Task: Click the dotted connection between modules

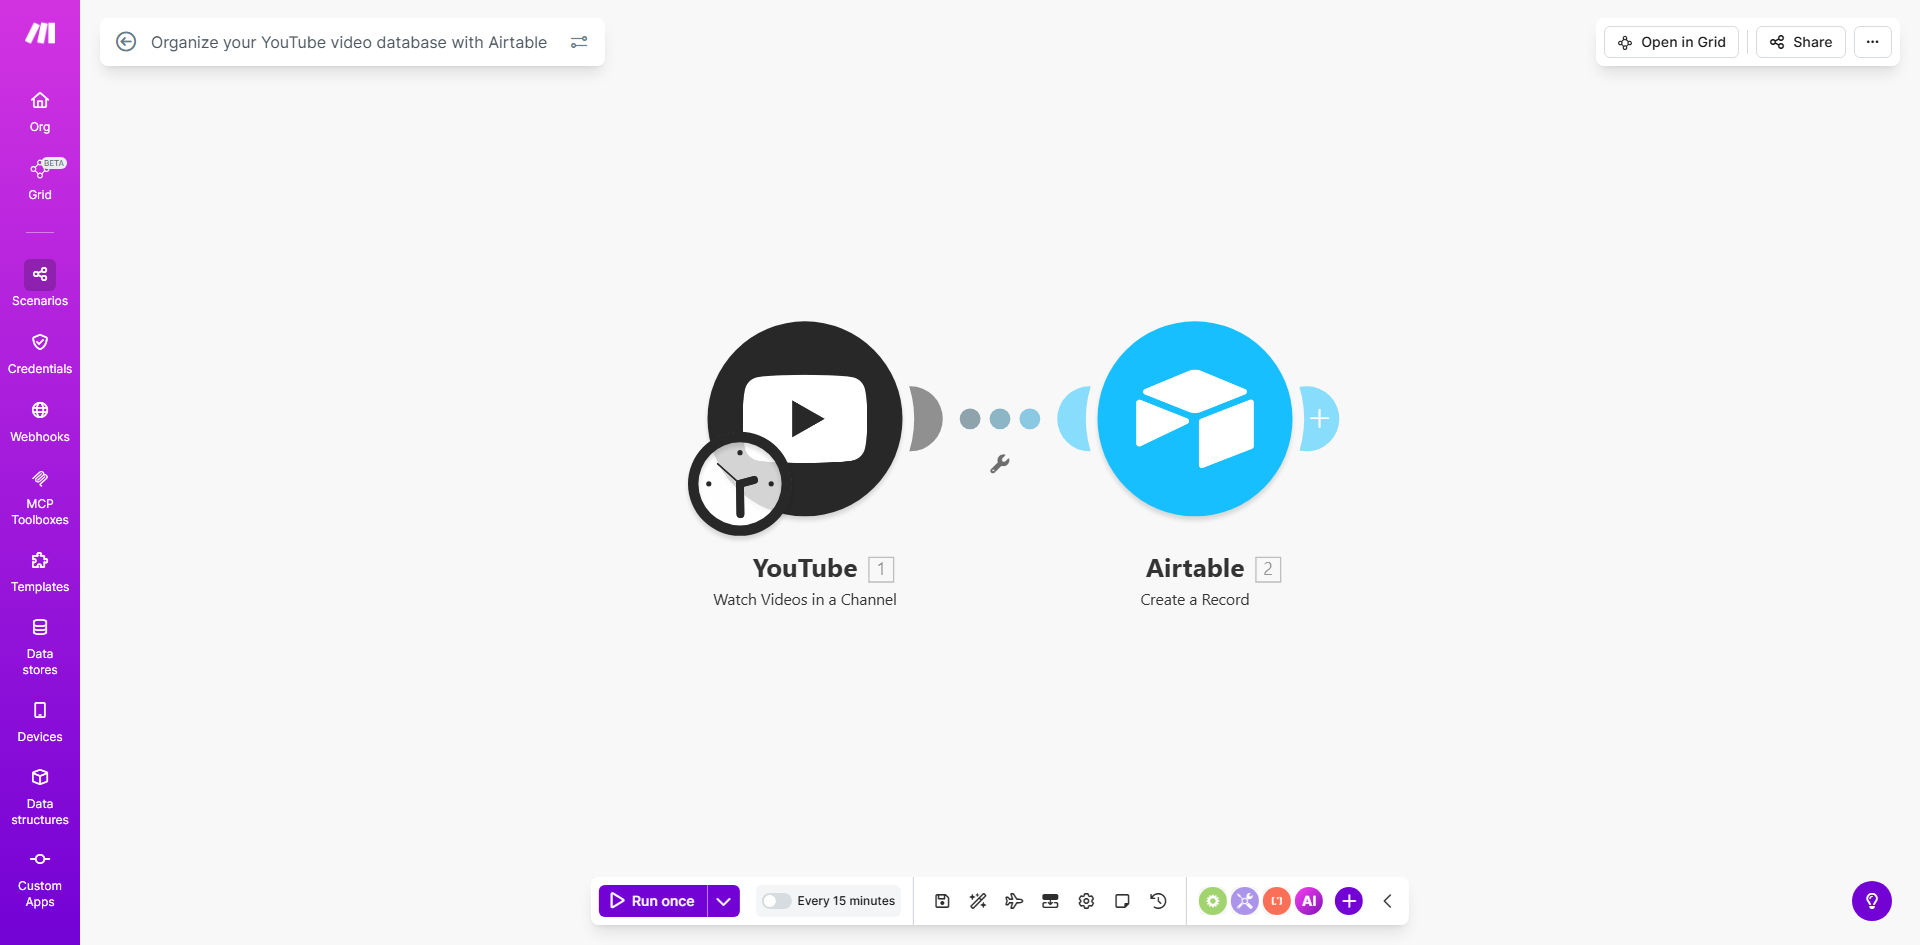Action: coord(1000,419)
